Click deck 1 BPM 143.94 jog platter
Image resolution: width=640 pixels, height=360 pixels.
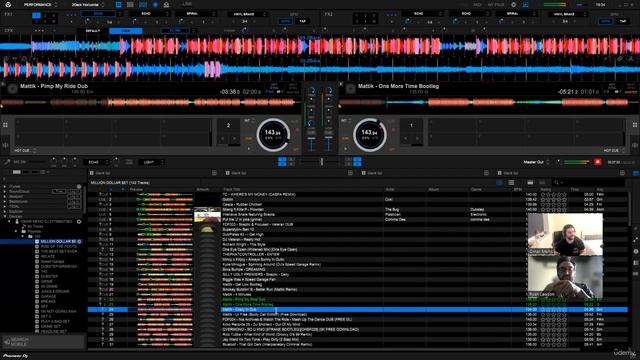pyautogui.click(x=273, y=135)
